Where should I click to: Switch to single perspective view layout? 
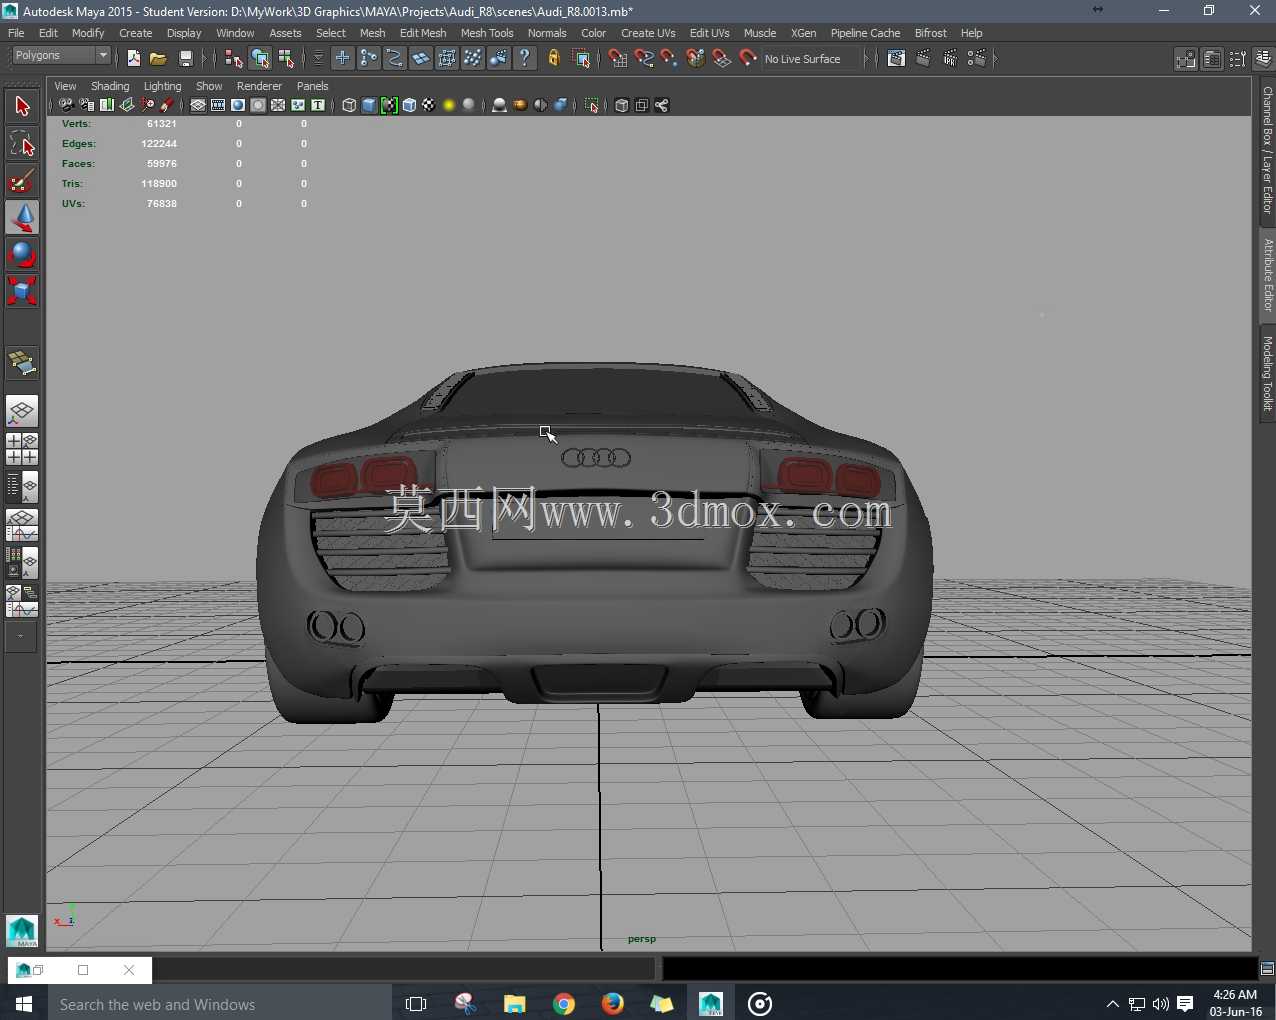22,412
